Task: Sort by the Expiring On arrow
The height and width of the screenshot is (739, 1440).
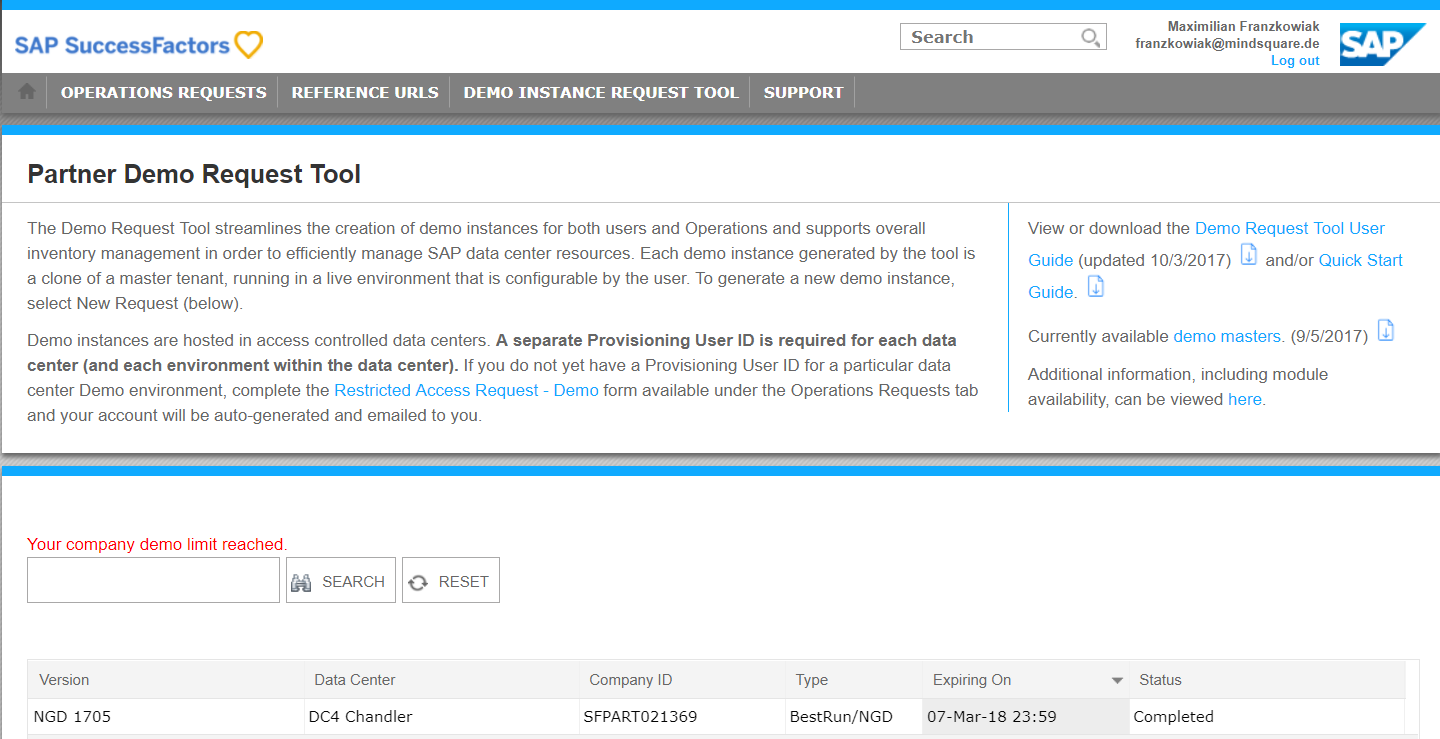Action: [1117, 680]
